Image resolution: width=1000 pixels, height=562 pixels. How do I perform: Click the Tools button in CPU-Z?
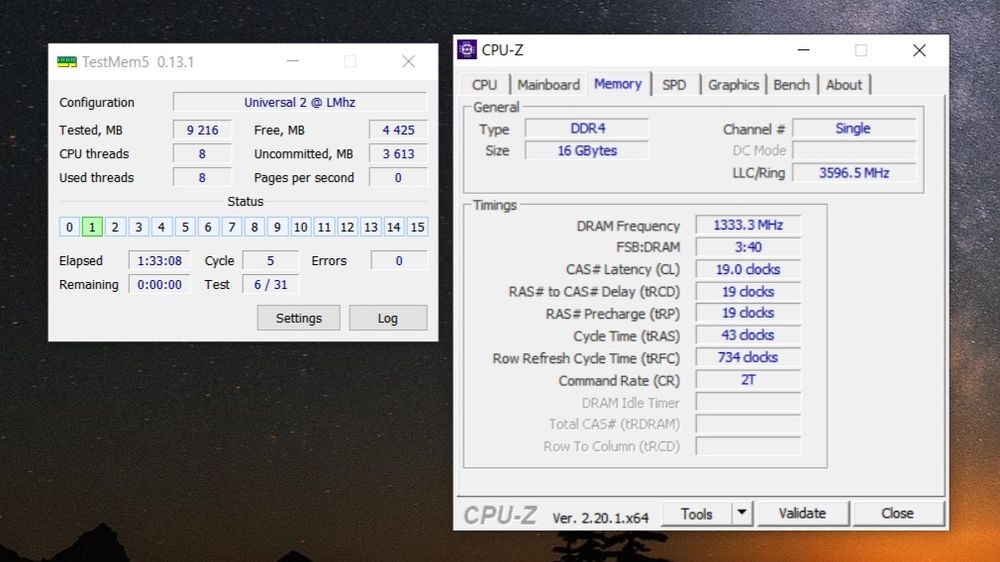(x=696, y=514)
